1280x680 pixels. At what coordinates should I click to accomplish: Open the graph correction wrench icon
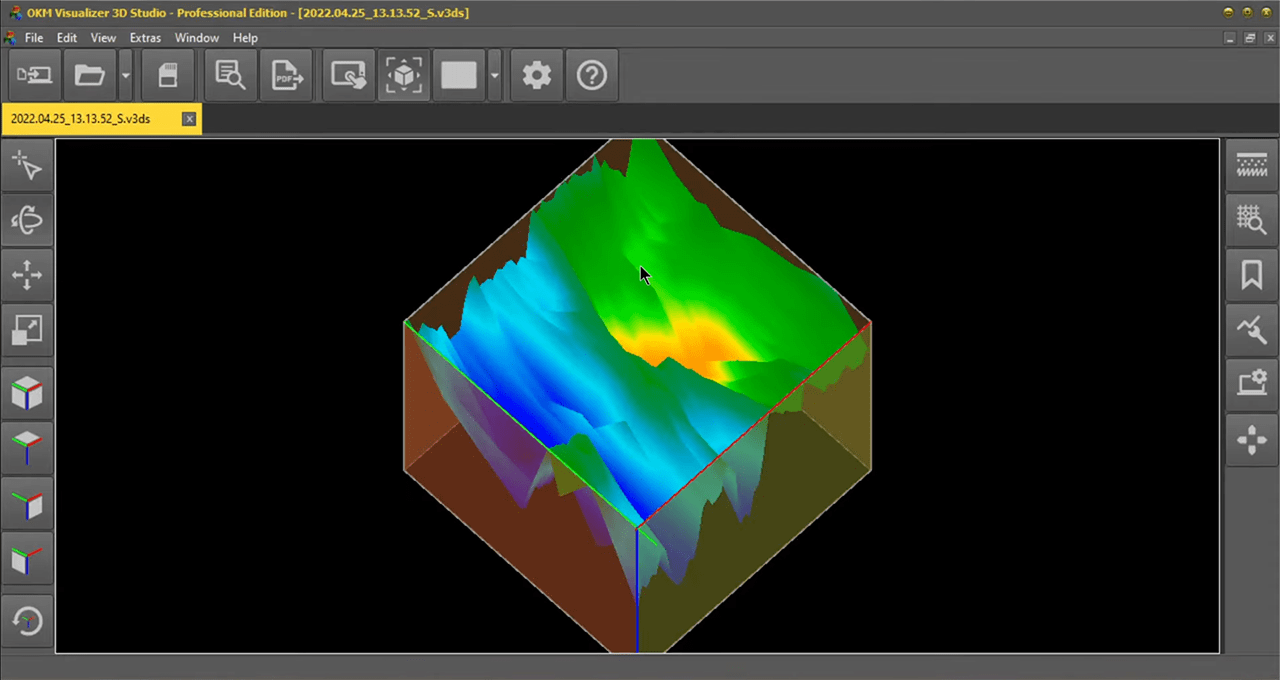(1252, 329)
